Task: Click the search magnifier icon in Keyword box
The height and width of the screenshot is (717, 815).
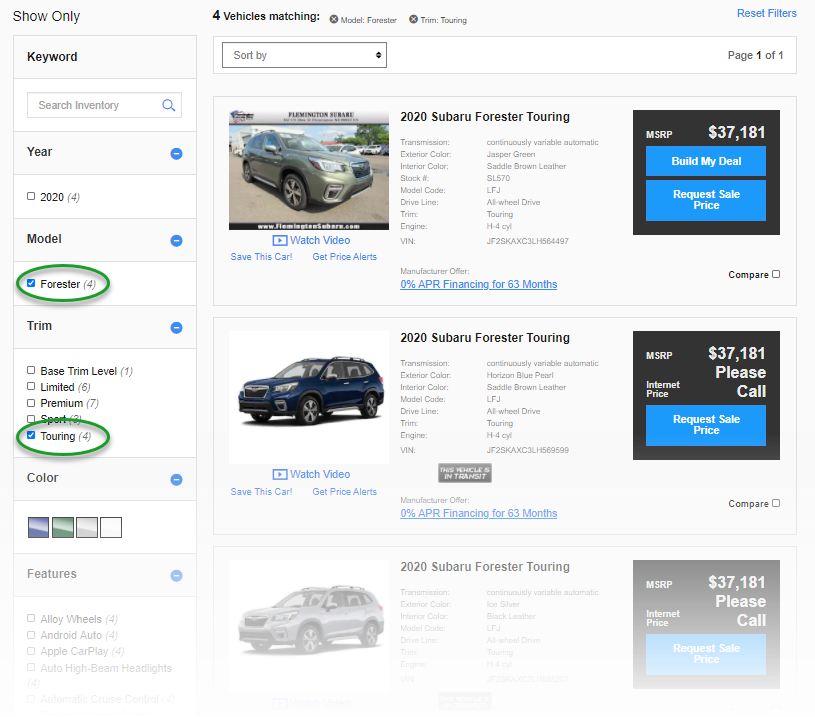Action: (x=168, y=105)
